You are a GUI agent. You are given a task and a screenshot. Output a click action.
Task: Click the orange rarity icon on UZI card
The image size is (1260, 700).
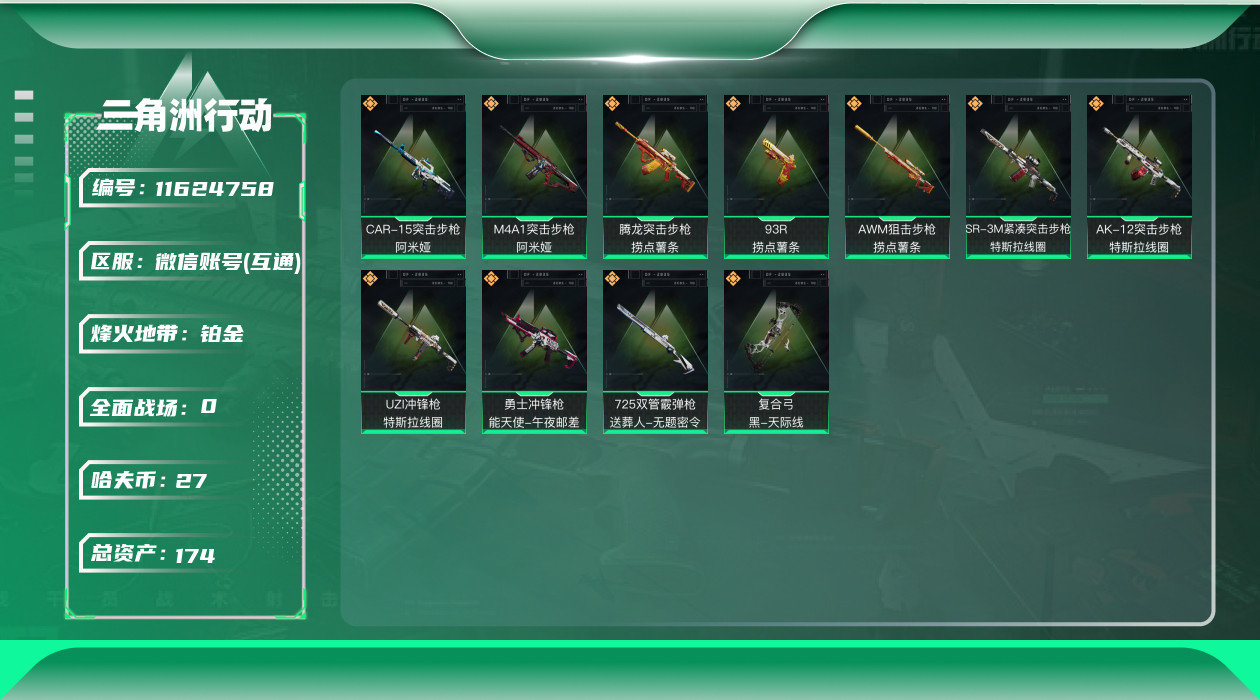point(370,278)
